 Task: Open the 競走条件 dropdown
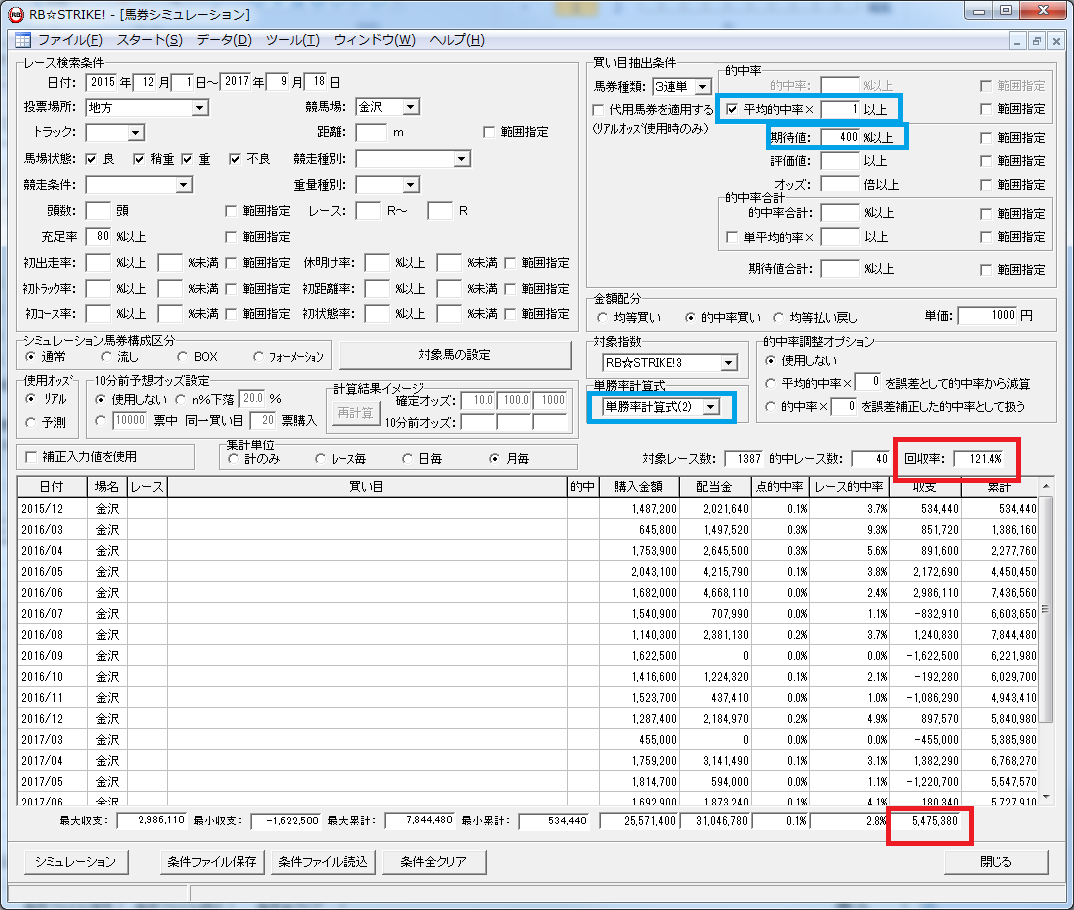pyautogui.click(x=183, y=186)
